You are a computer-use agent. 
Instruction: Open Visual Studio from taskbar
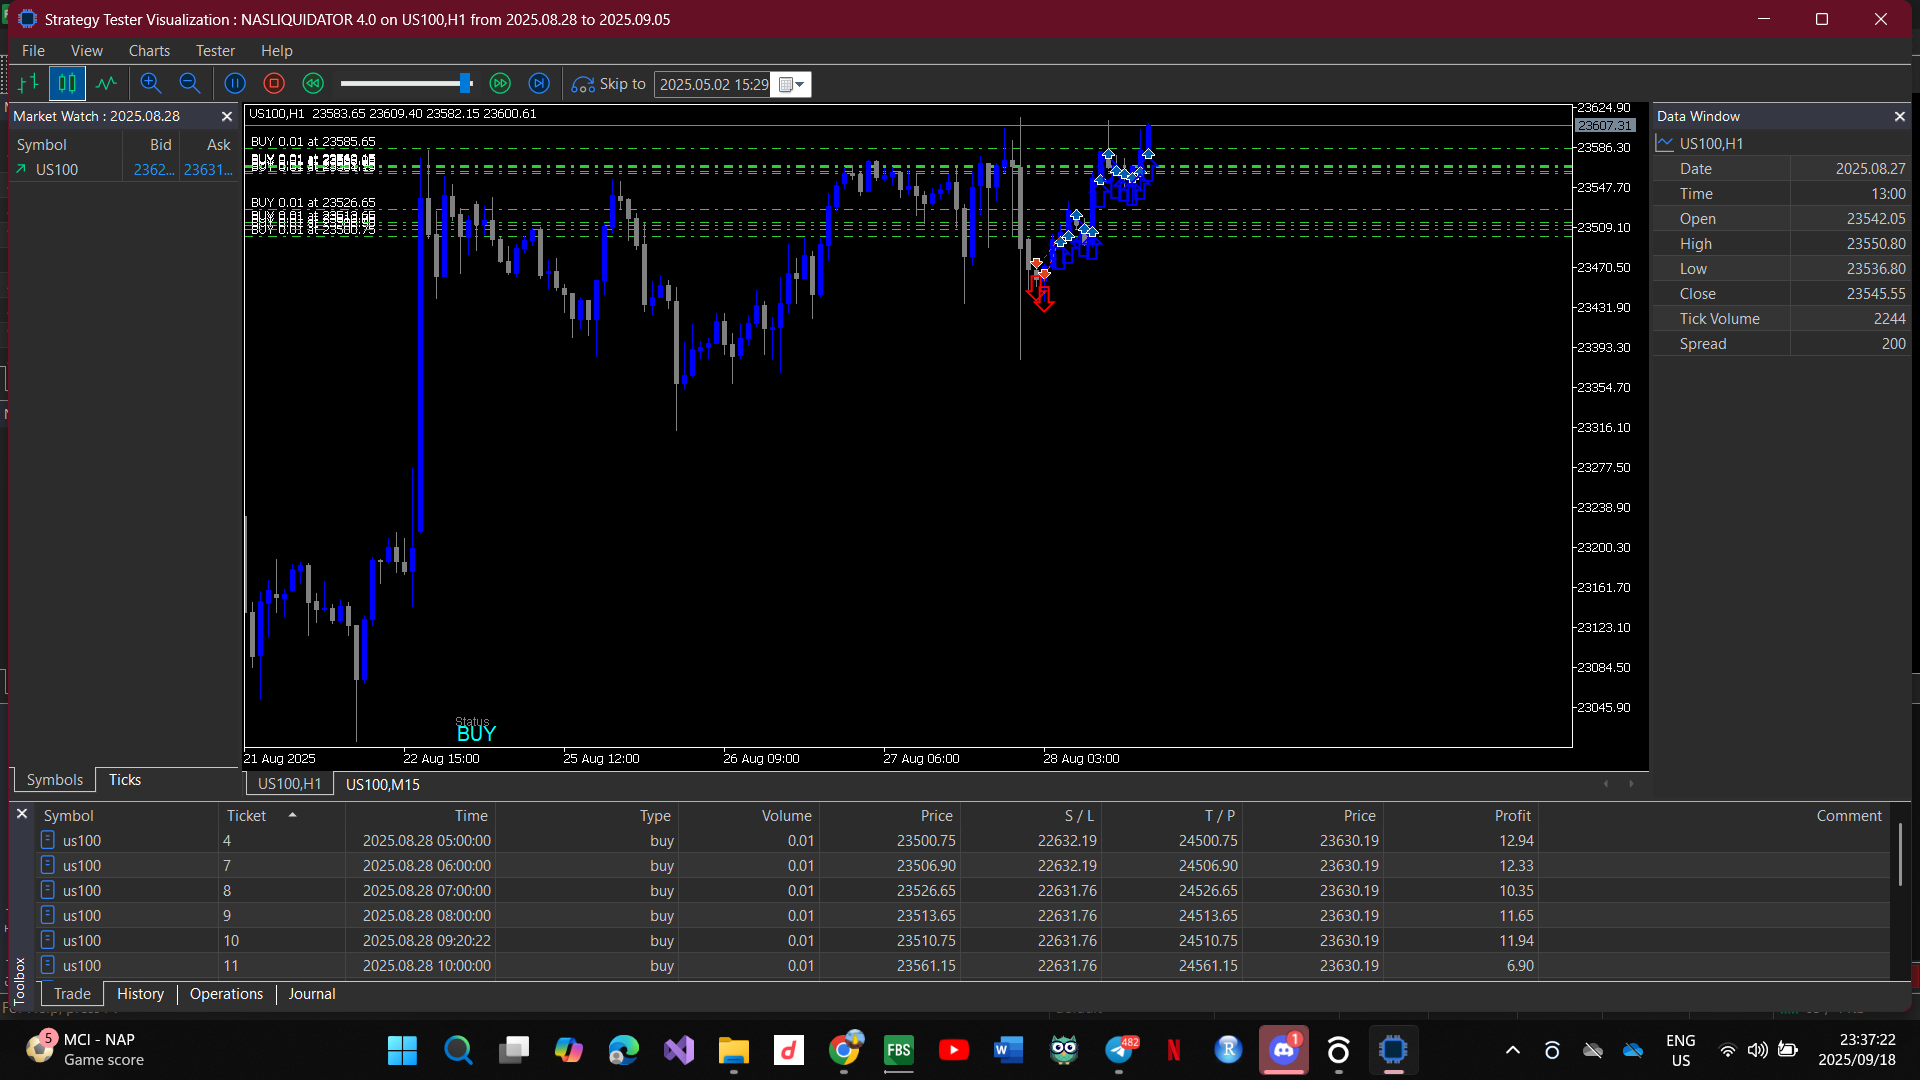[x=679, y=1050]
